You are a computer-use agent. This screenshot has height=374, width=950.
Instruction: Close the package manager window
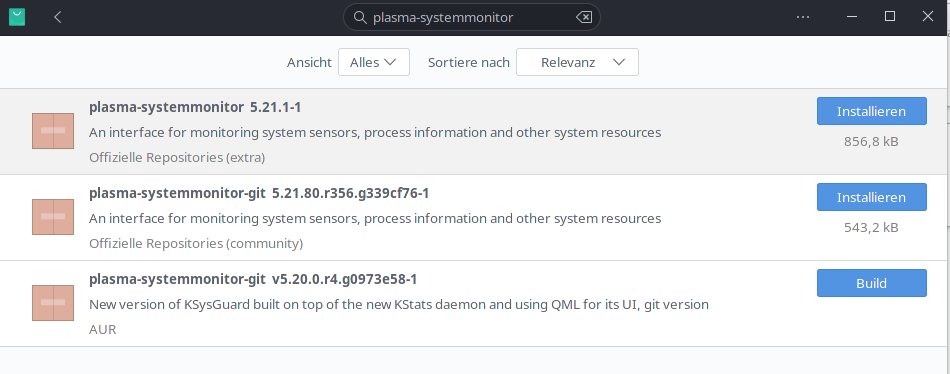click(928, 17)
